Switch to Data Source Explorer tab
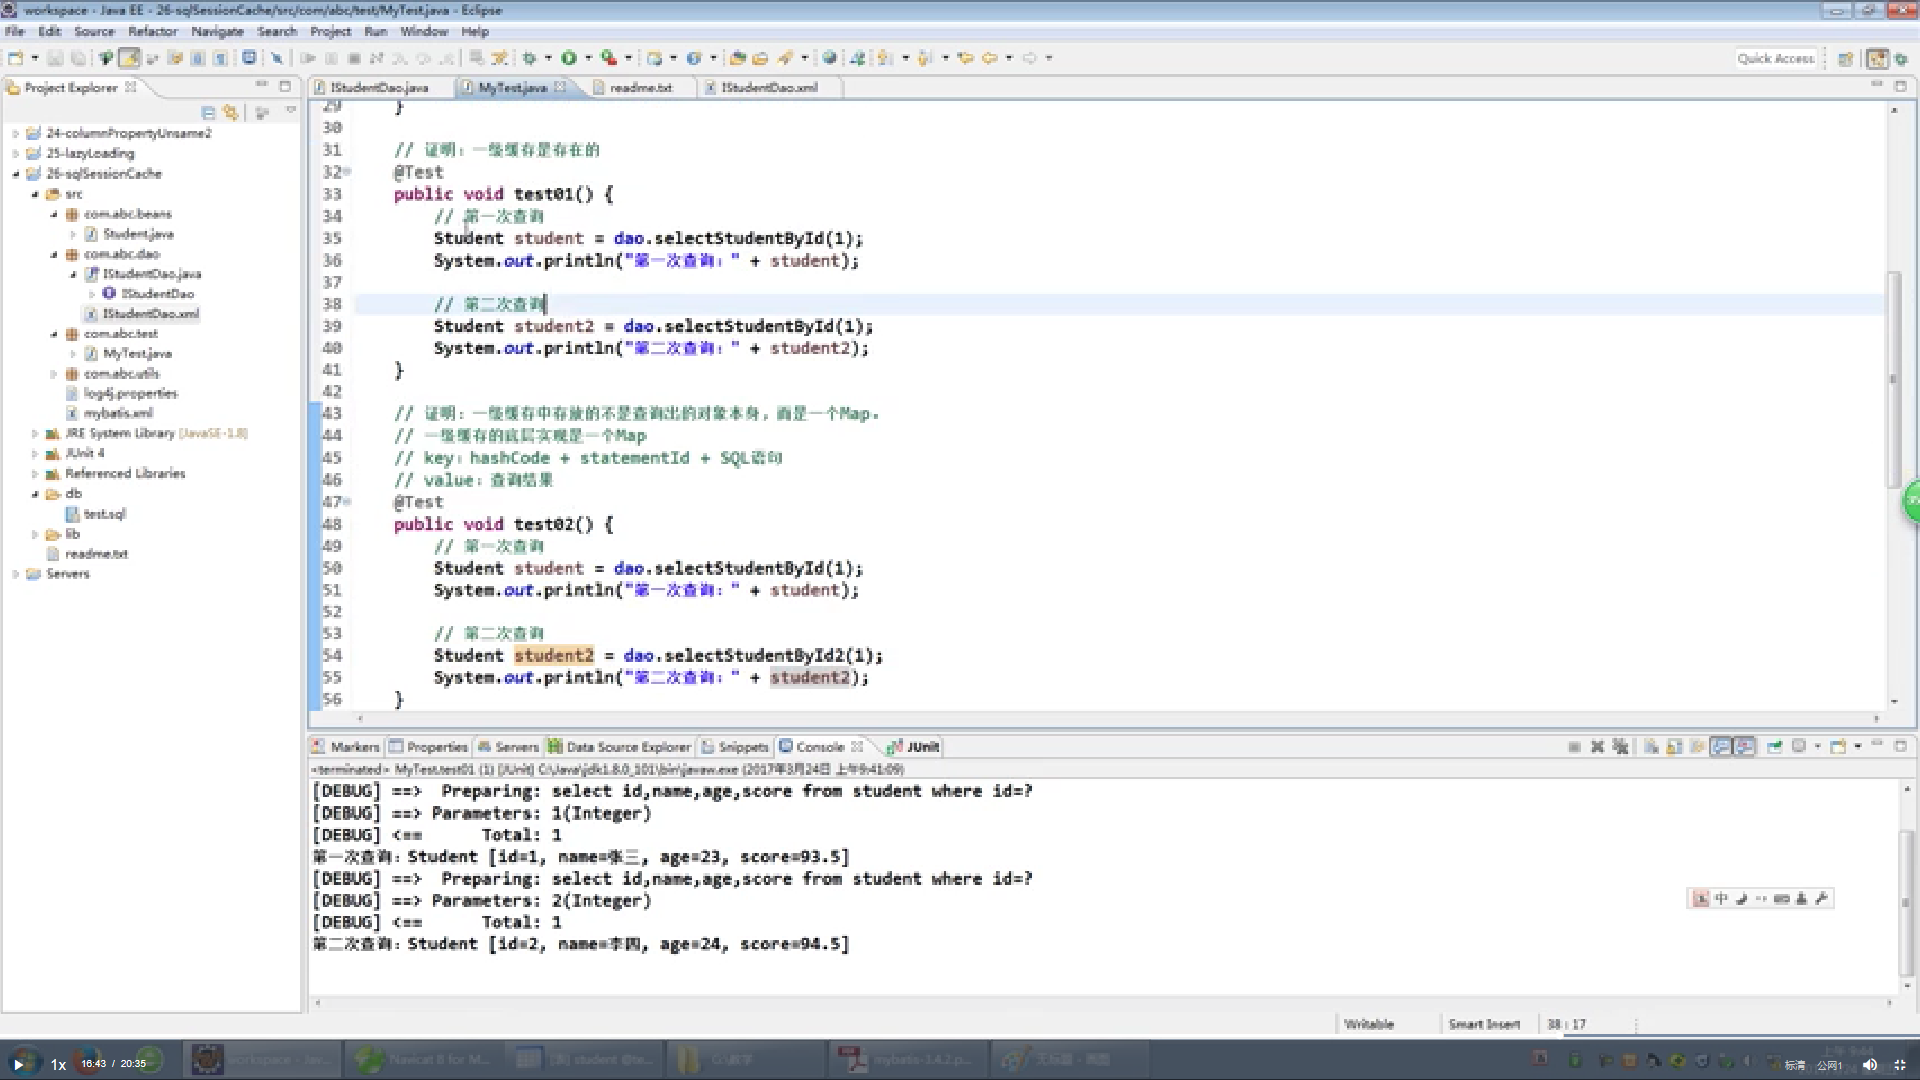The image size is (1920, 1080). tap(620, 747)
